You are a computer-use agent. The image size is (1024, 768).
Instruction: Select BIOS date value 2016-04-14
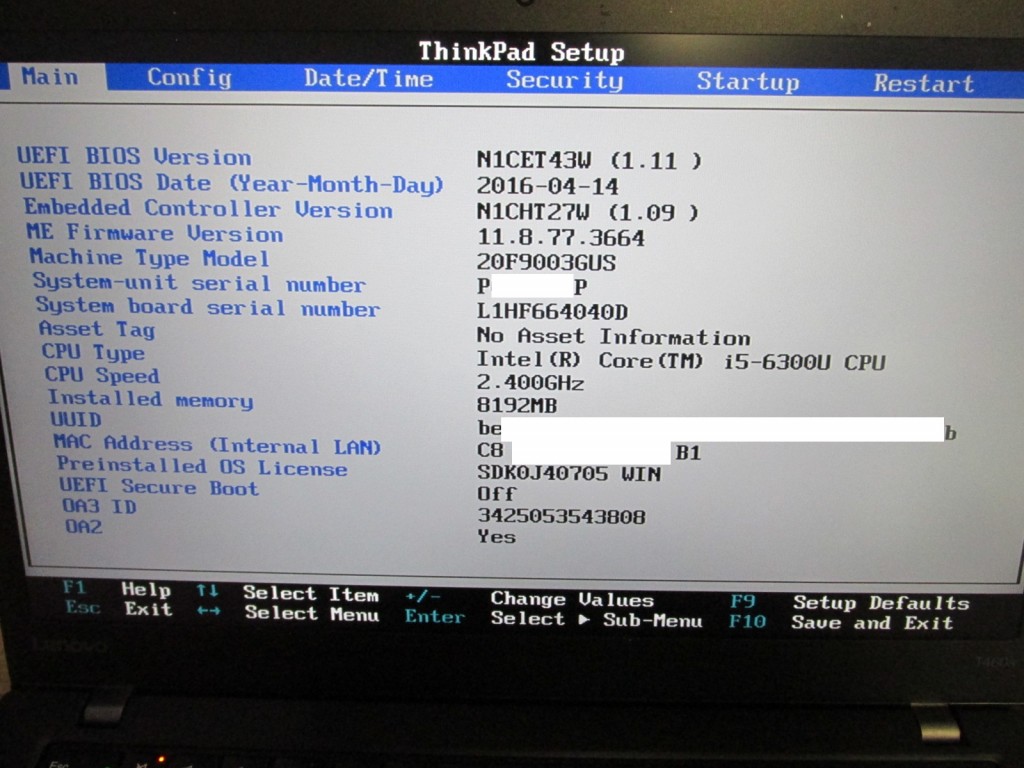click(547, 186)
